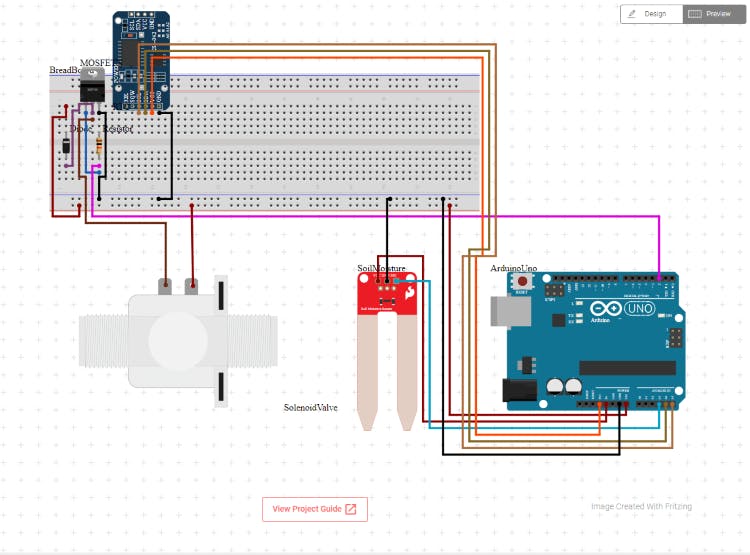Click the Image Created With Fritzing text
Viewport: 750px width, 555px height.
(x=640, y=506)
